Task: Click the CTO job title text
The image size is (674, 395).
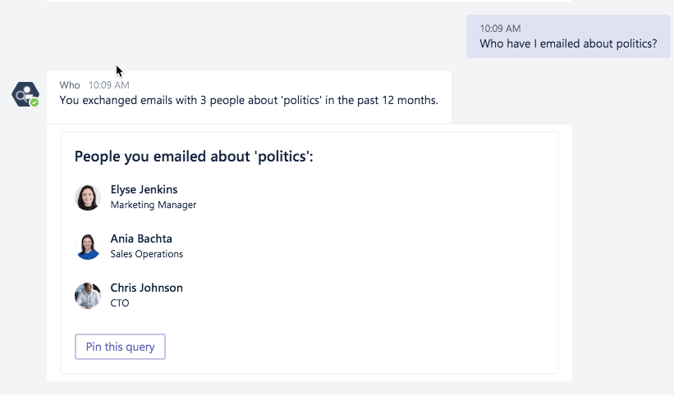Action: [x=119, y=303]
